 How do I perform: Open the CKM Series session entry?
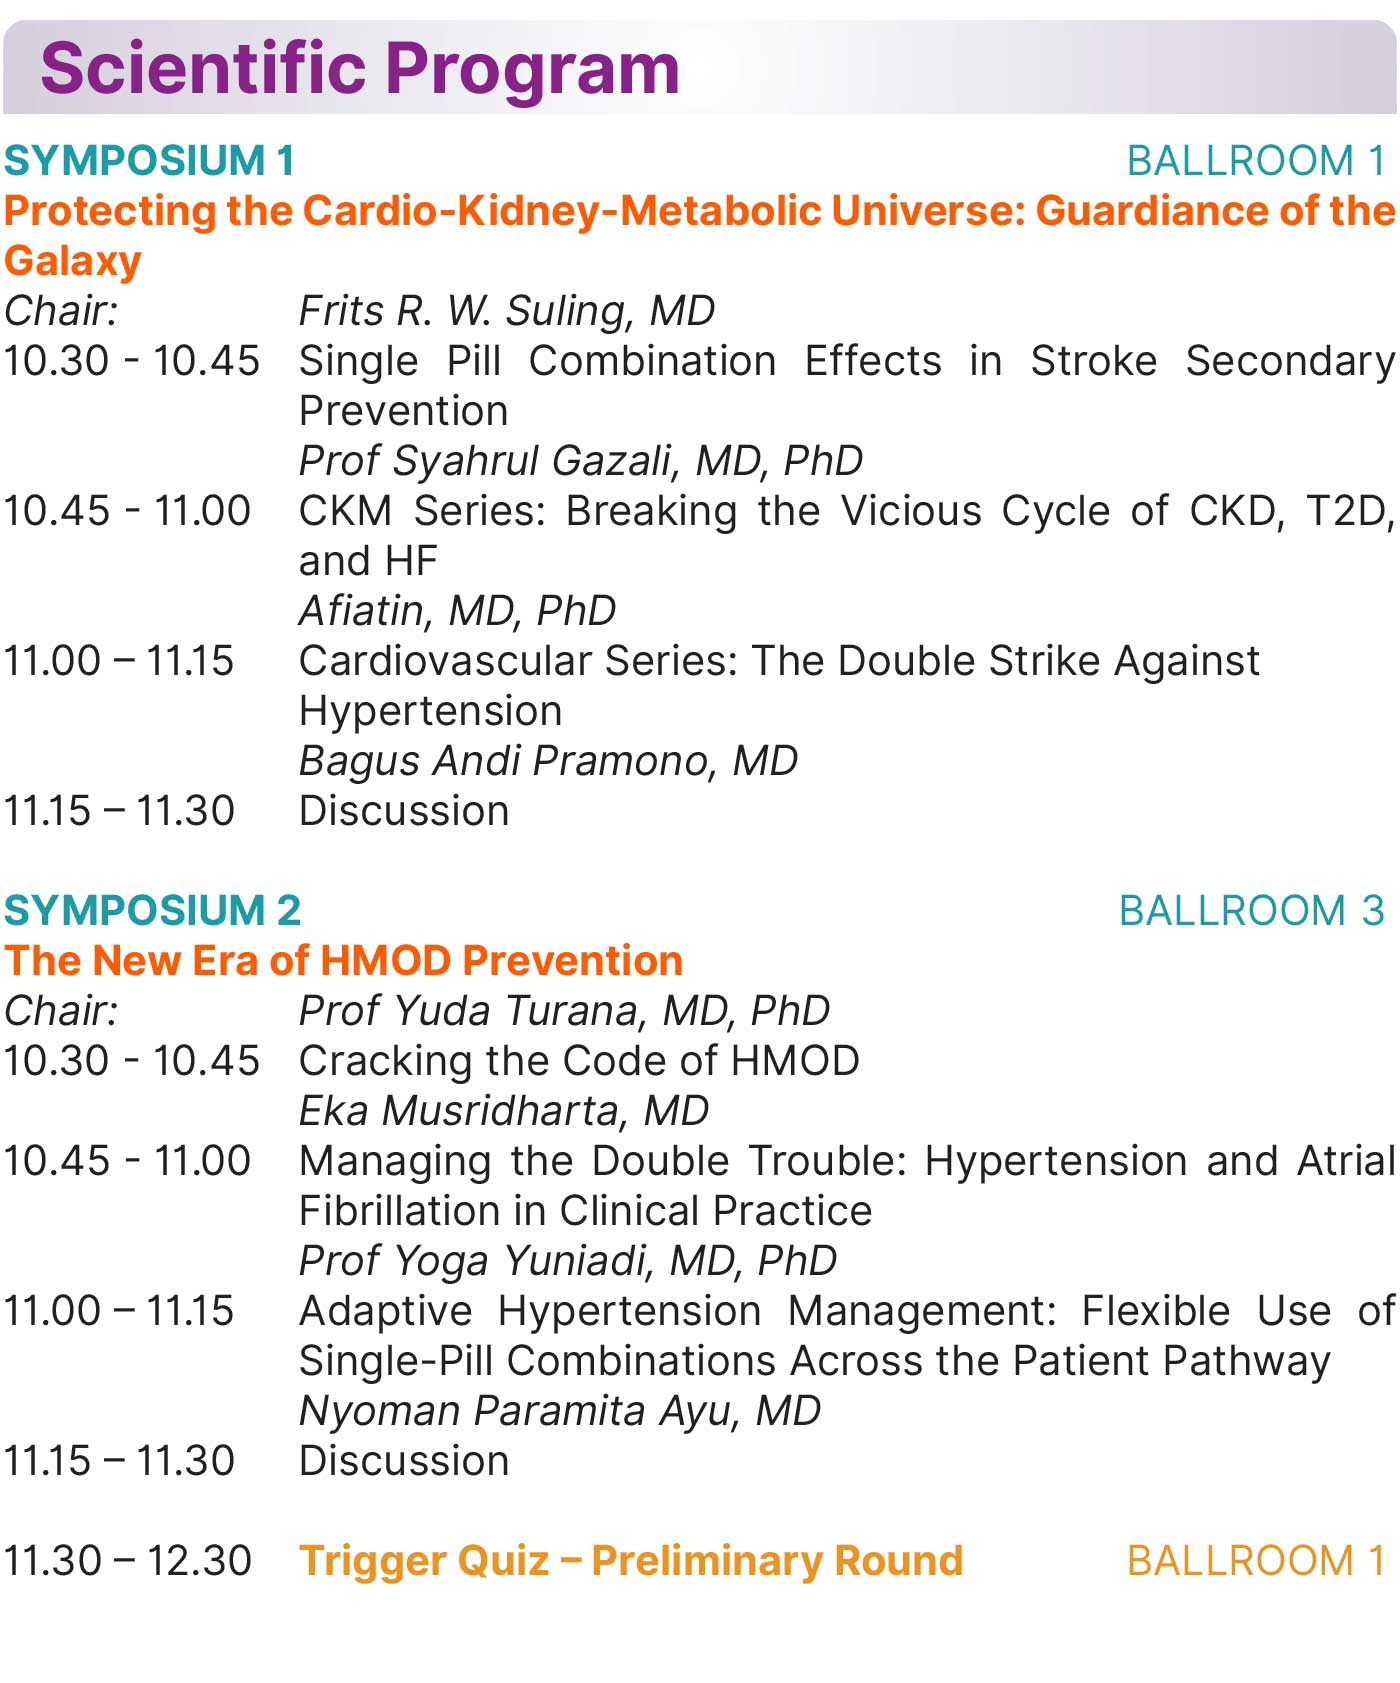pos(846,512)
